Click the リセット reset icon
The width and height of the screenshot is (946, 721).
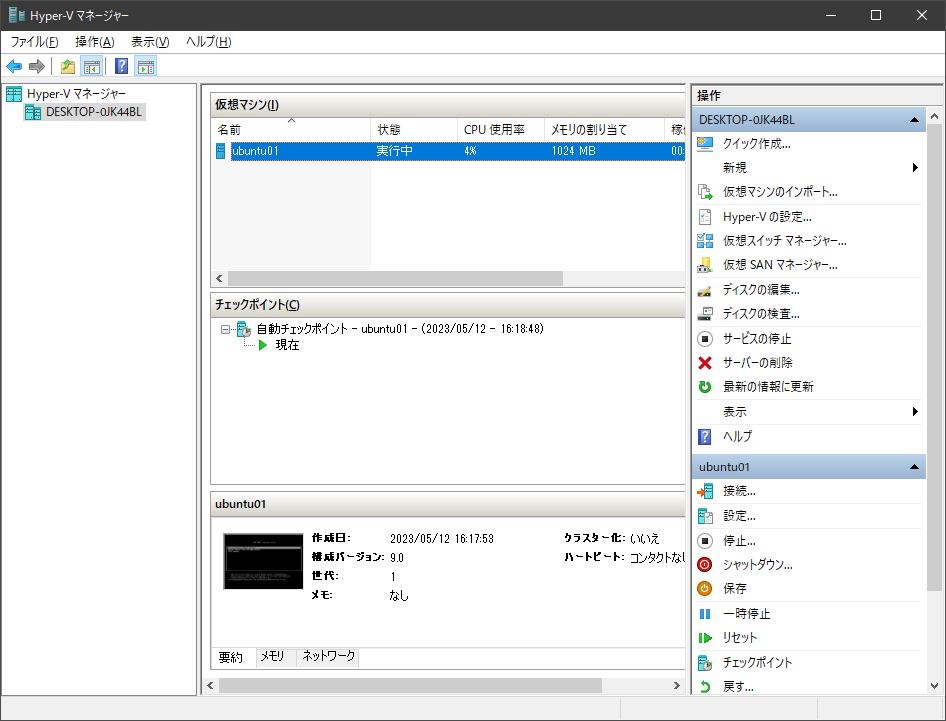point(705,638)
